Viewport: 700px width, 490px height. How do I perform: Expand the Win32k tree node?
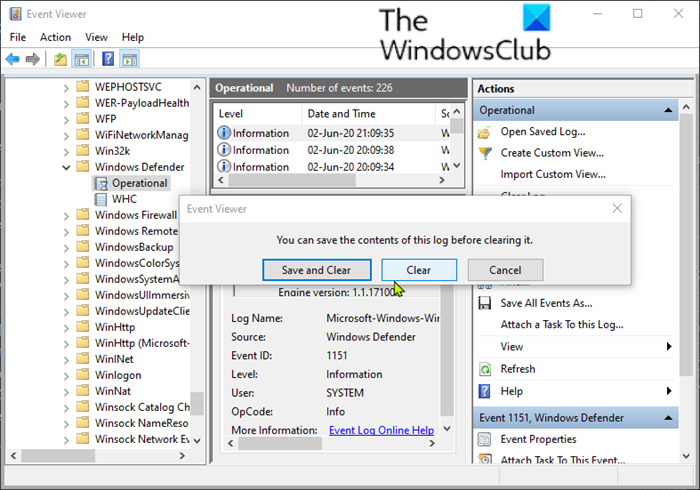tap(66, 152)
